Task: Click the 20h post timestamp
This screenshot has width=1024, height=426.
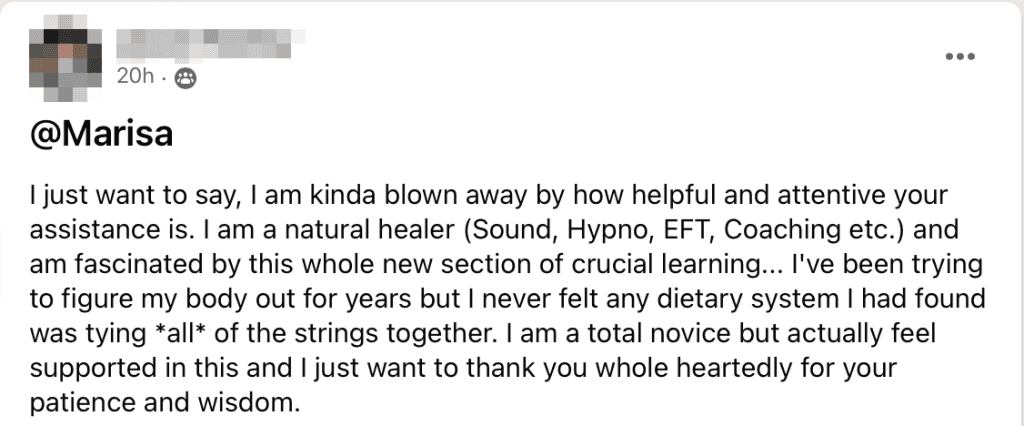Action: pos(135,77)
